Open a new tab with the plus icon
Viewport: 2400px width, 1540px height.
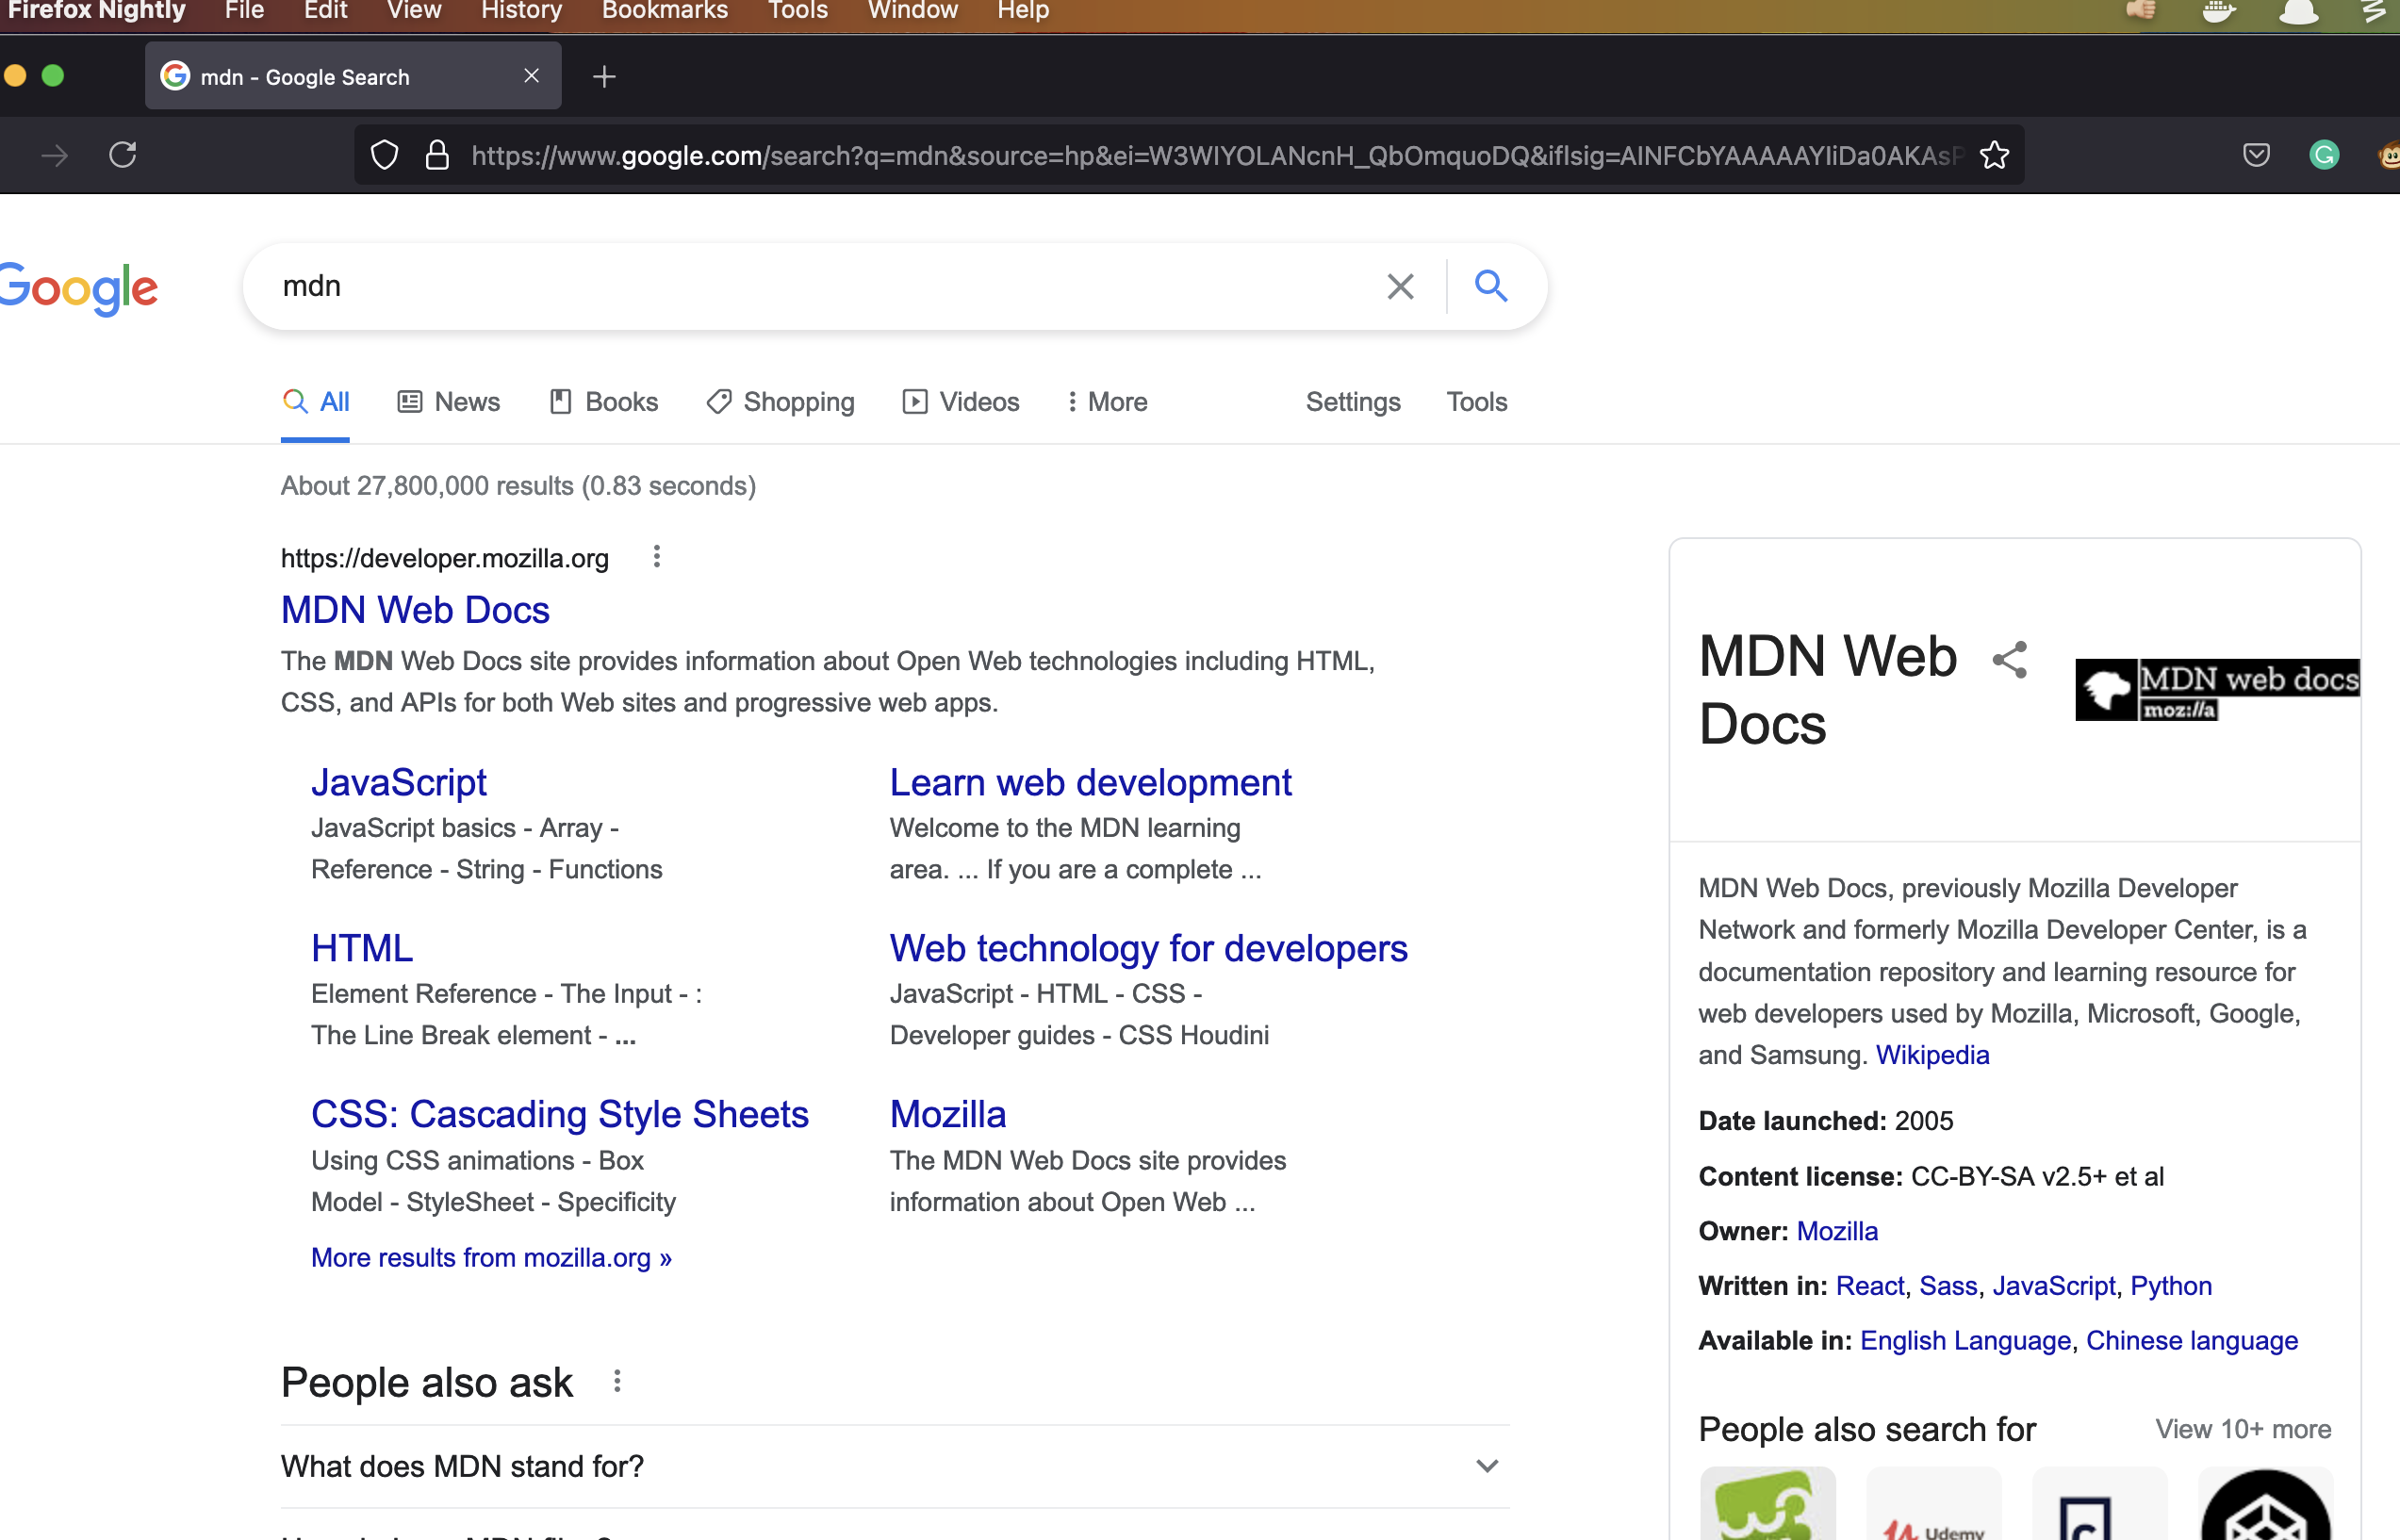(x=604, y=75)
